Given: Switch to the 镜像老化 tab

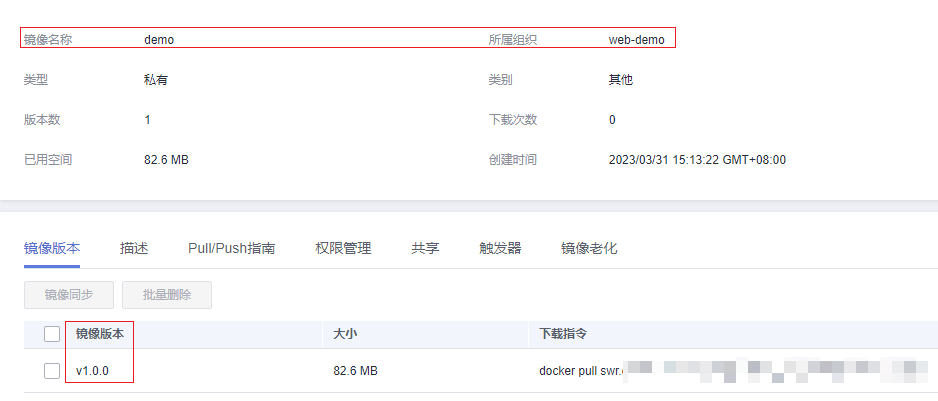Looking at the screenshot, I should pos(589,248).
